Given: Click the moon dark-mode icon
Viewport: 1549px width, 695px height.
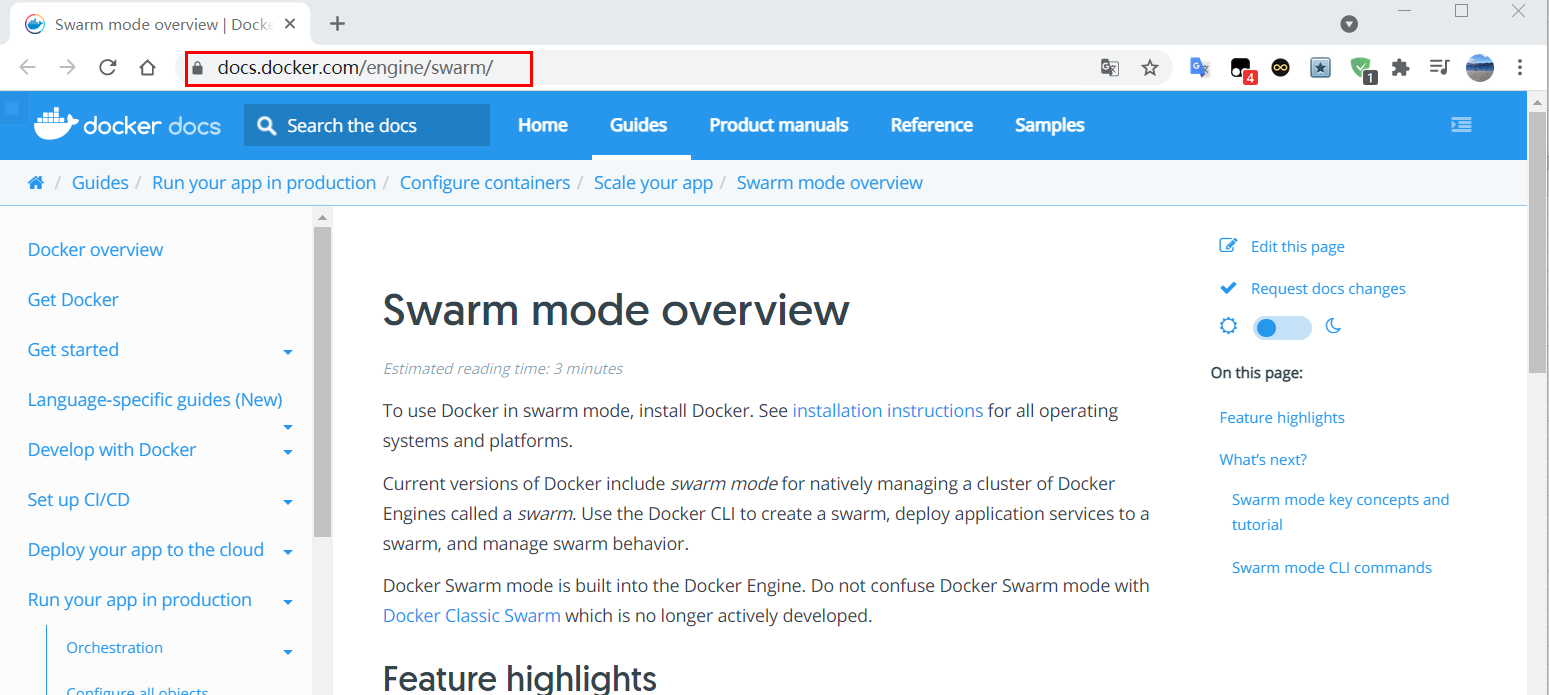Looking at the screenshot, I should point(1333,326).
